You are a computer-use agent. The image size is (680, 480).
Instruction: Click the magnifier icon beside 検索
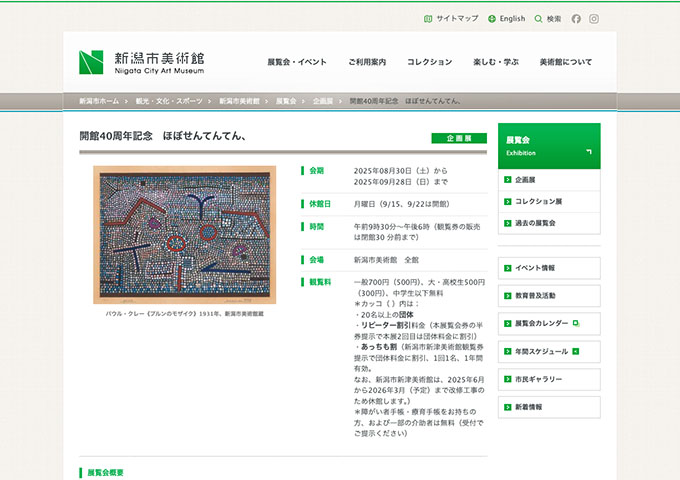(x=539, y=19)
